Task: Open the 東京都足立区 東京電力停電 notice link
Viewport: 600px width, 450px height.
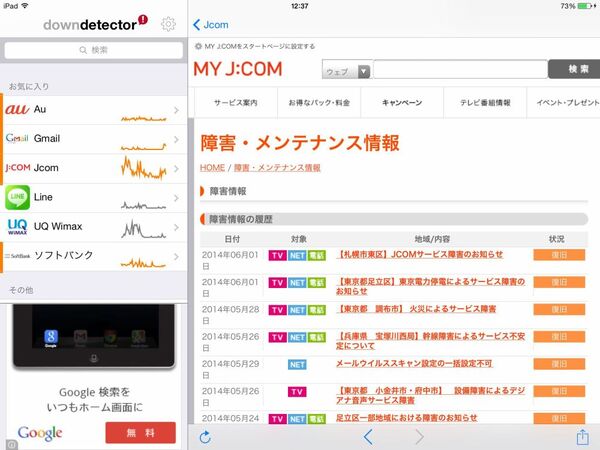Action: (430, 286)
